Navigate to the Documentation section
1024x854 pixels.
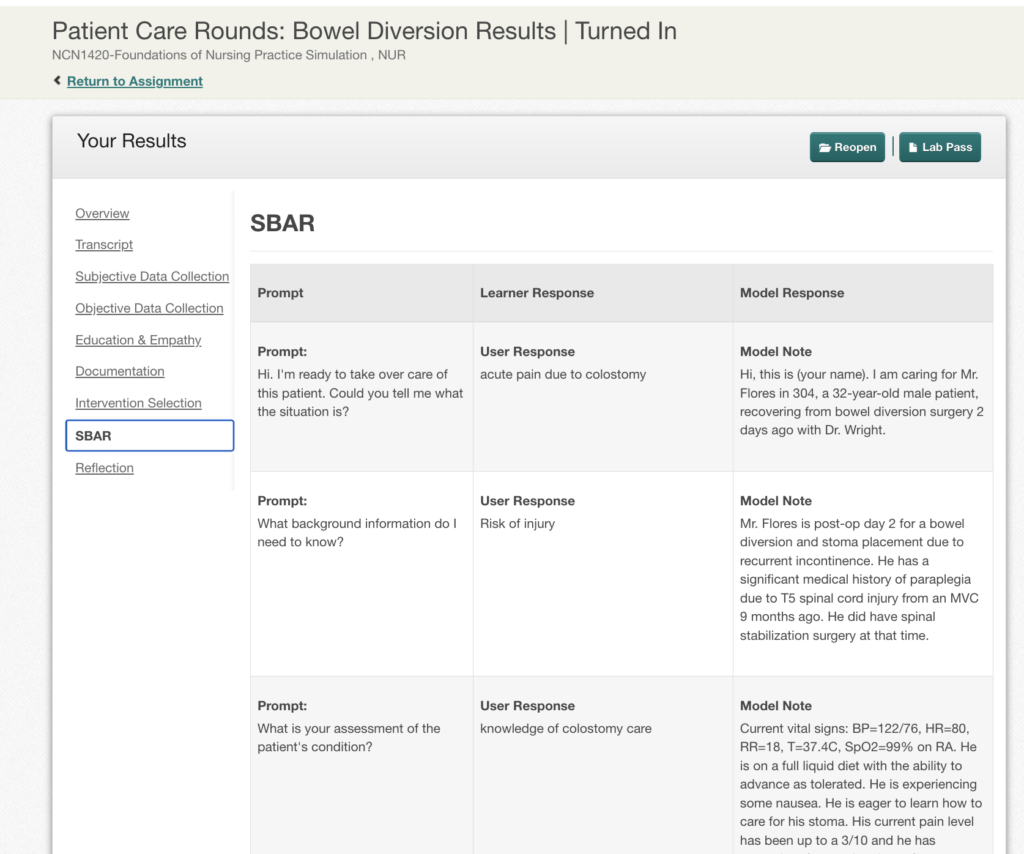[120, 371]
